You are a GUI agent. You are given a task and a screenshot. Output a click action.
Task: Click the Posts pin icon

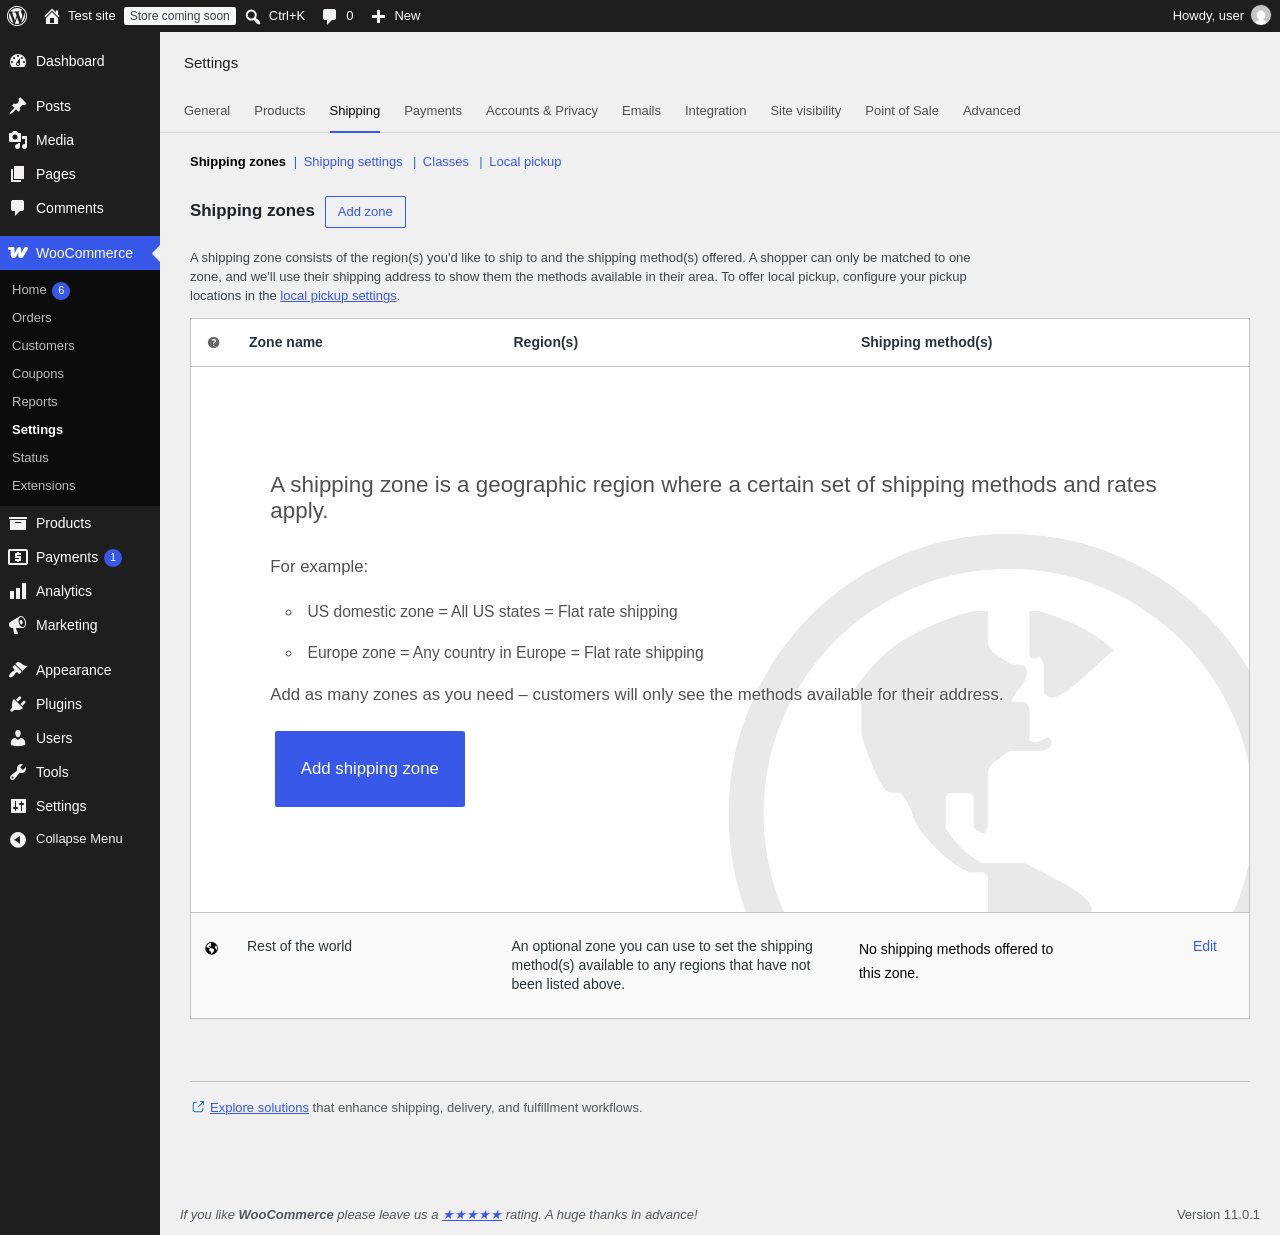(x=18, y=106)
